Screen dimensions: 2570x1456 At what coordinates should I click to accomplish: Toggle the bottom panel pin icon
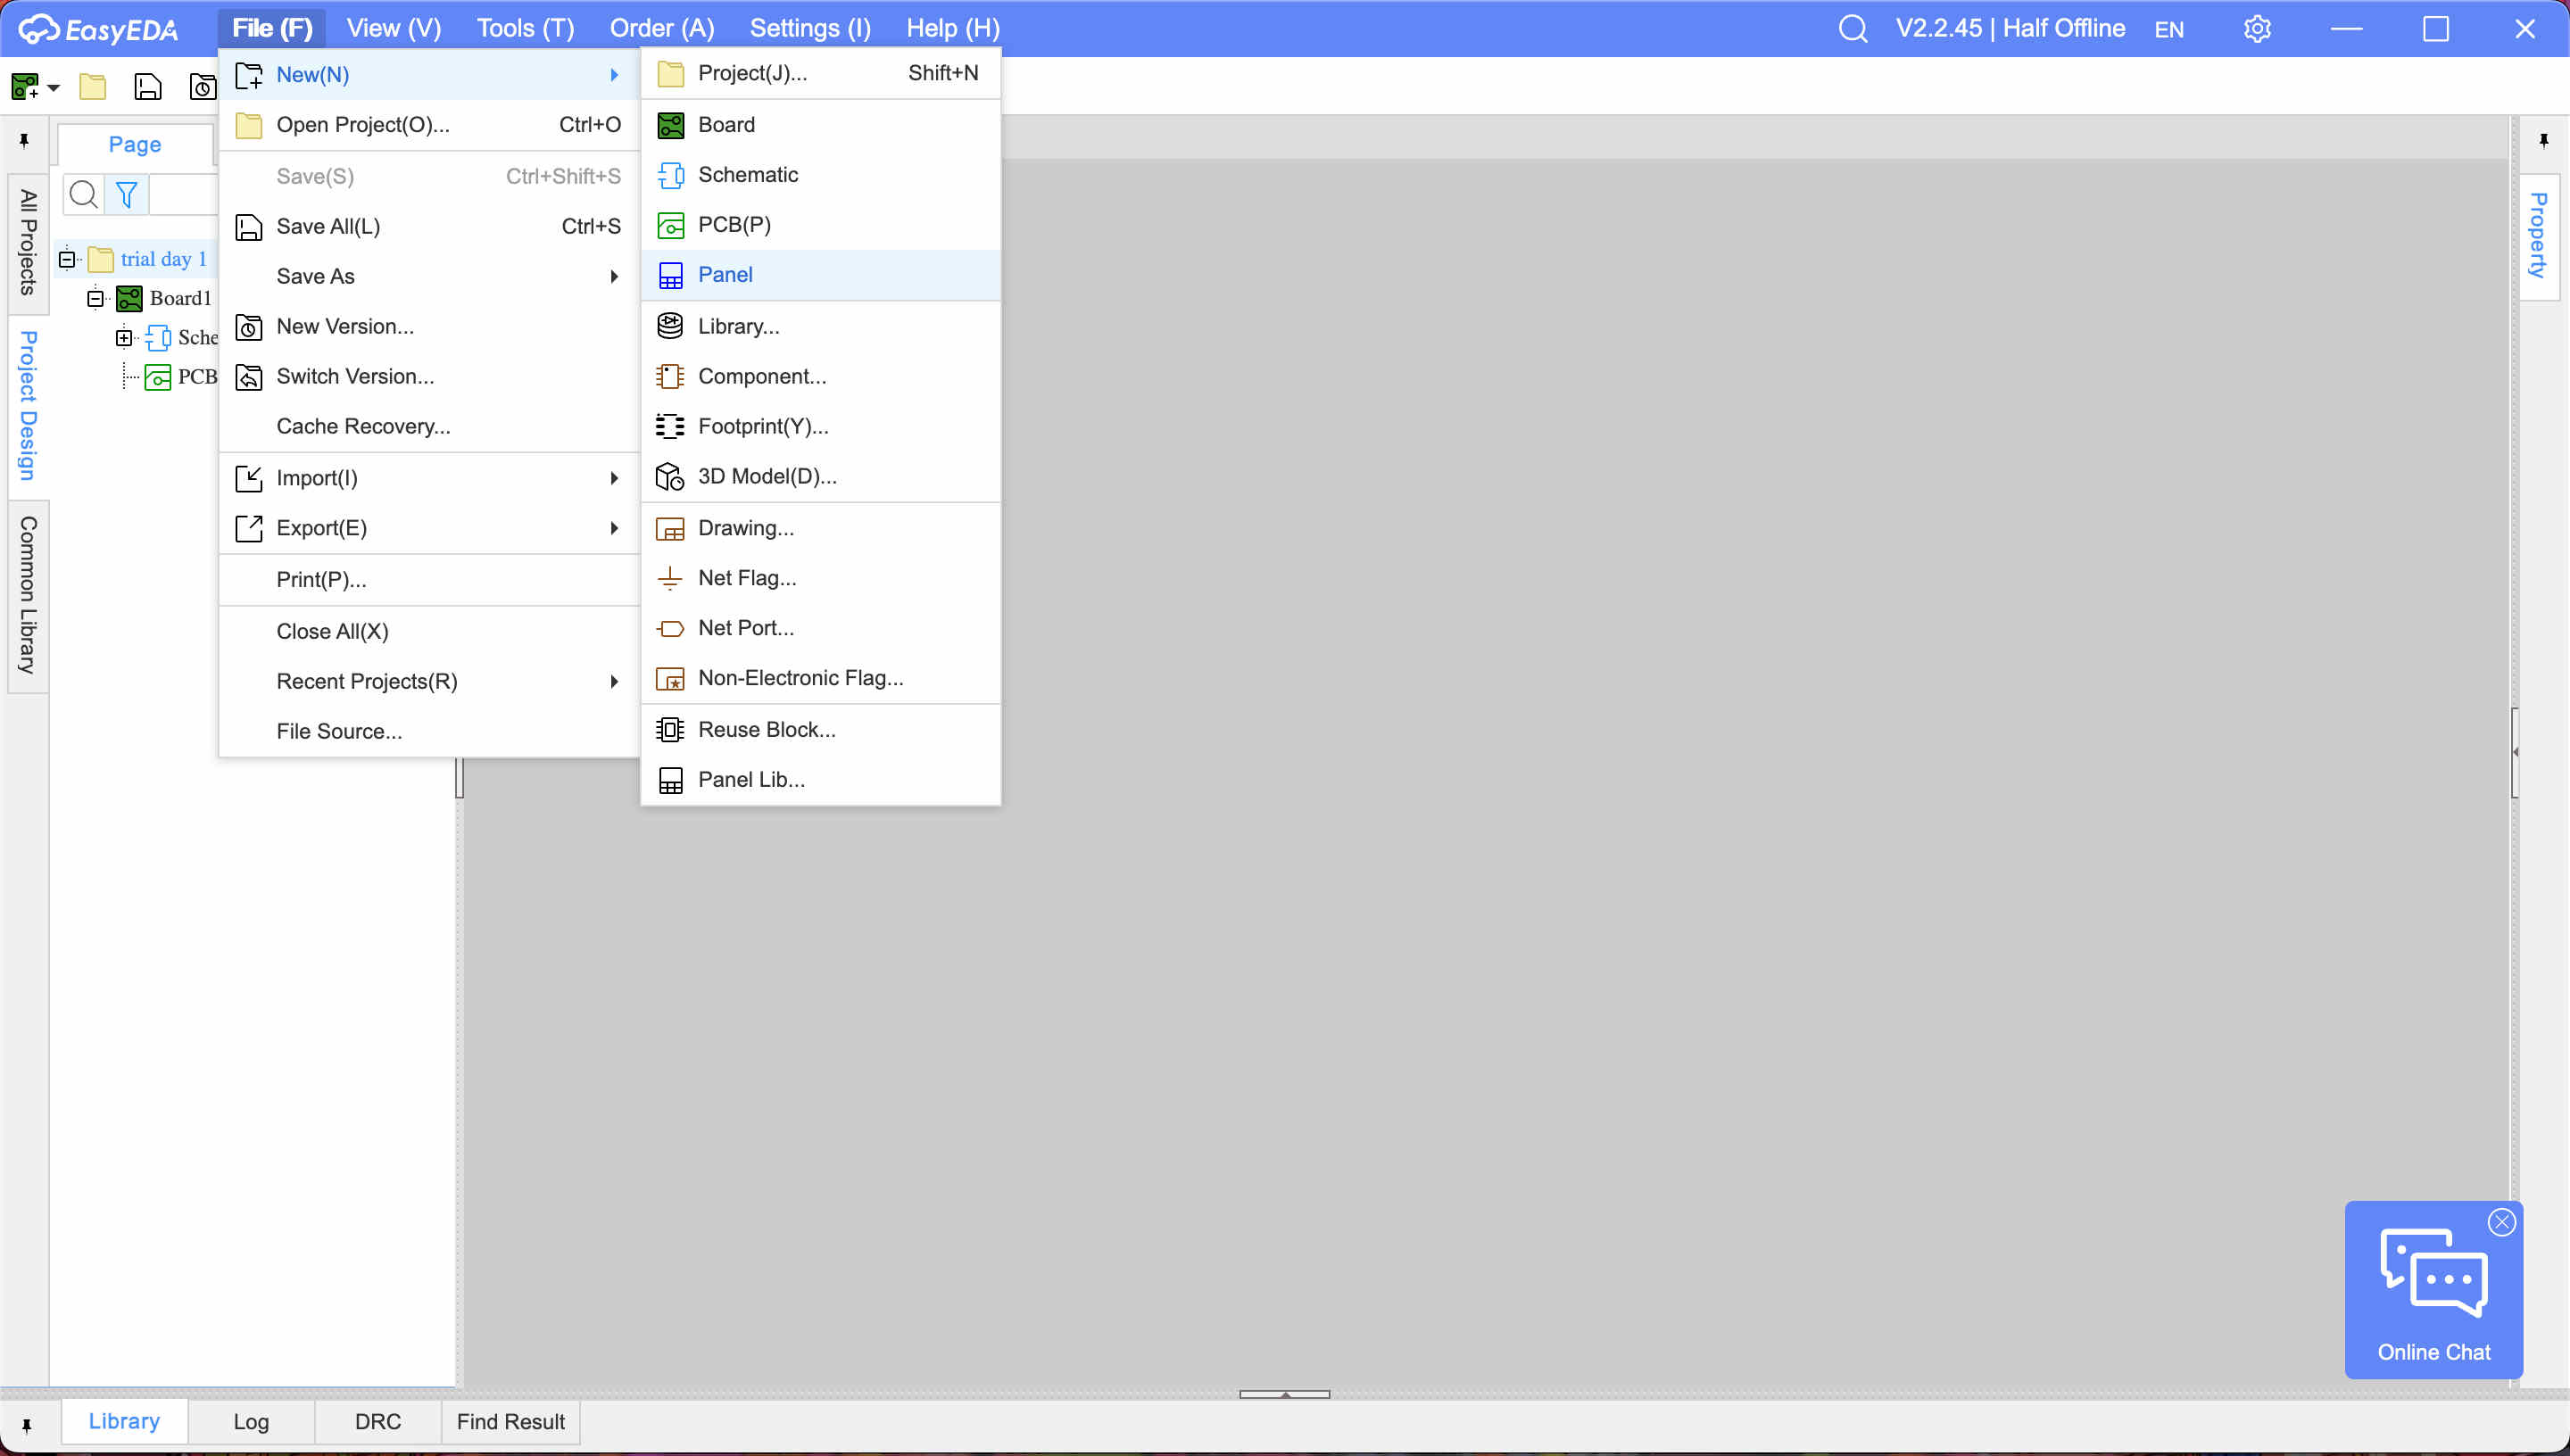pyautogui.click(x=27, y=1424)
